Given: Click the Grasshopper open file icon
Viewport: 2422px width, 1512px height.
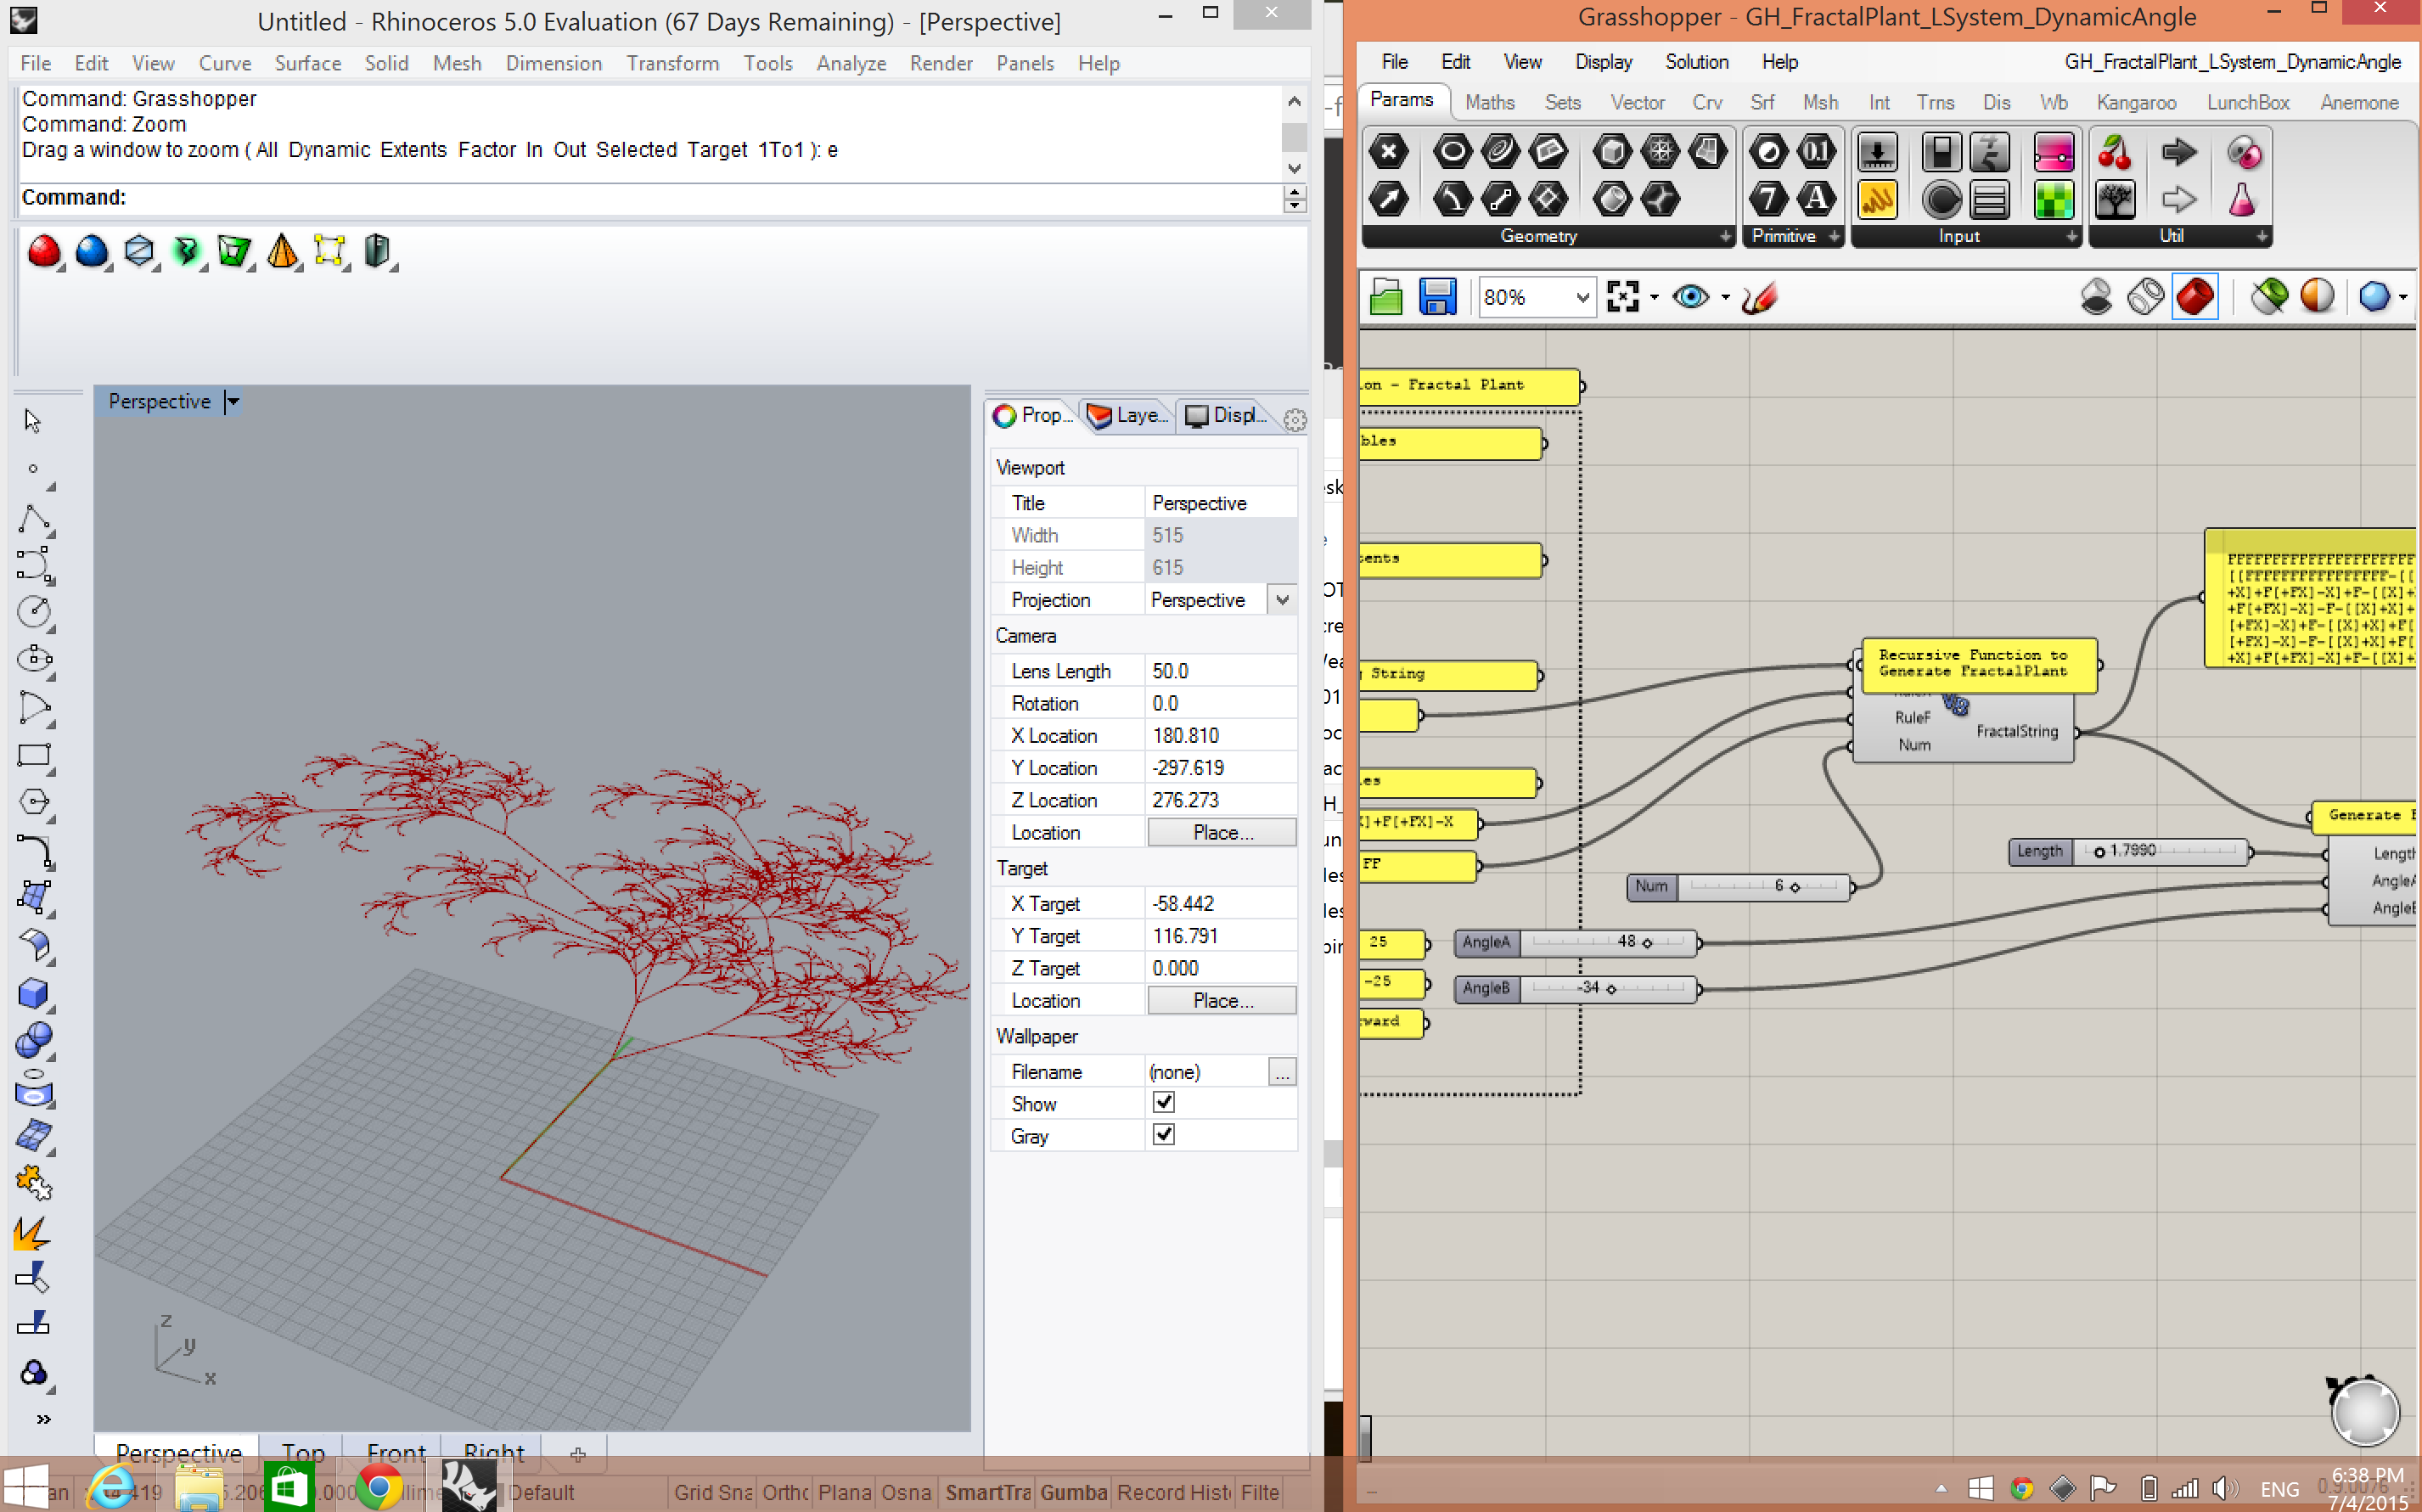Looking at the screenshot, I should [1386, 297].
